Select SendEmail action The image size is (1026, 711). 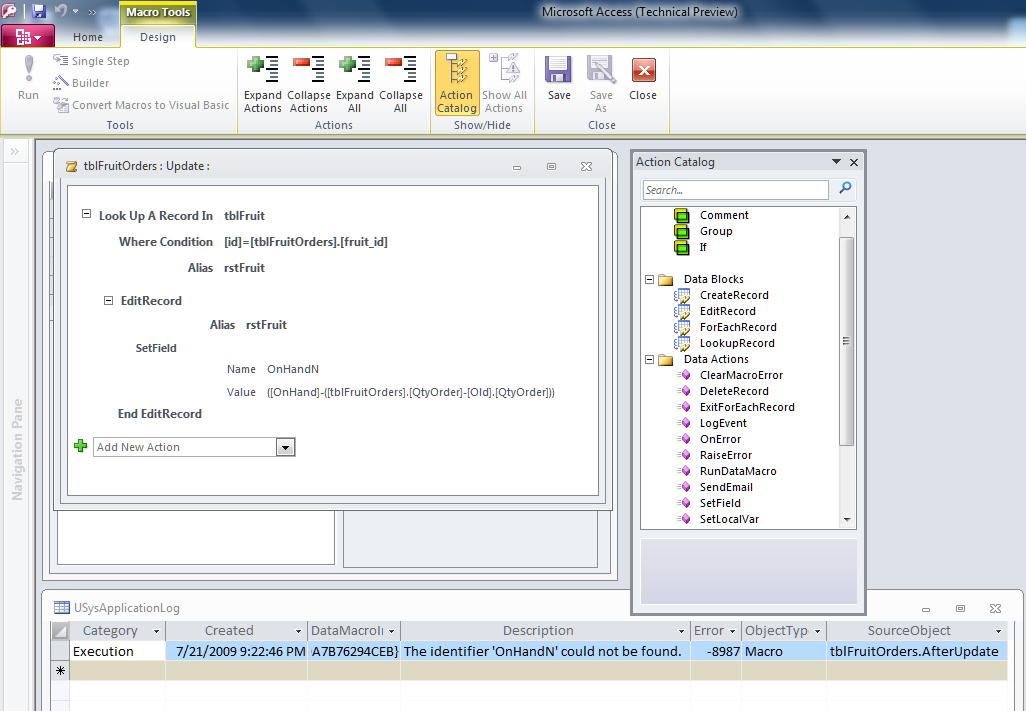[x=726, y=487]
